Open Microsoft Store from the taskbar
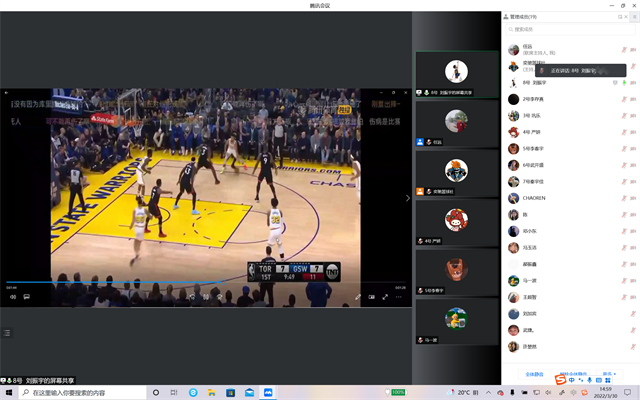640x400 pixels. coord(231,392)
